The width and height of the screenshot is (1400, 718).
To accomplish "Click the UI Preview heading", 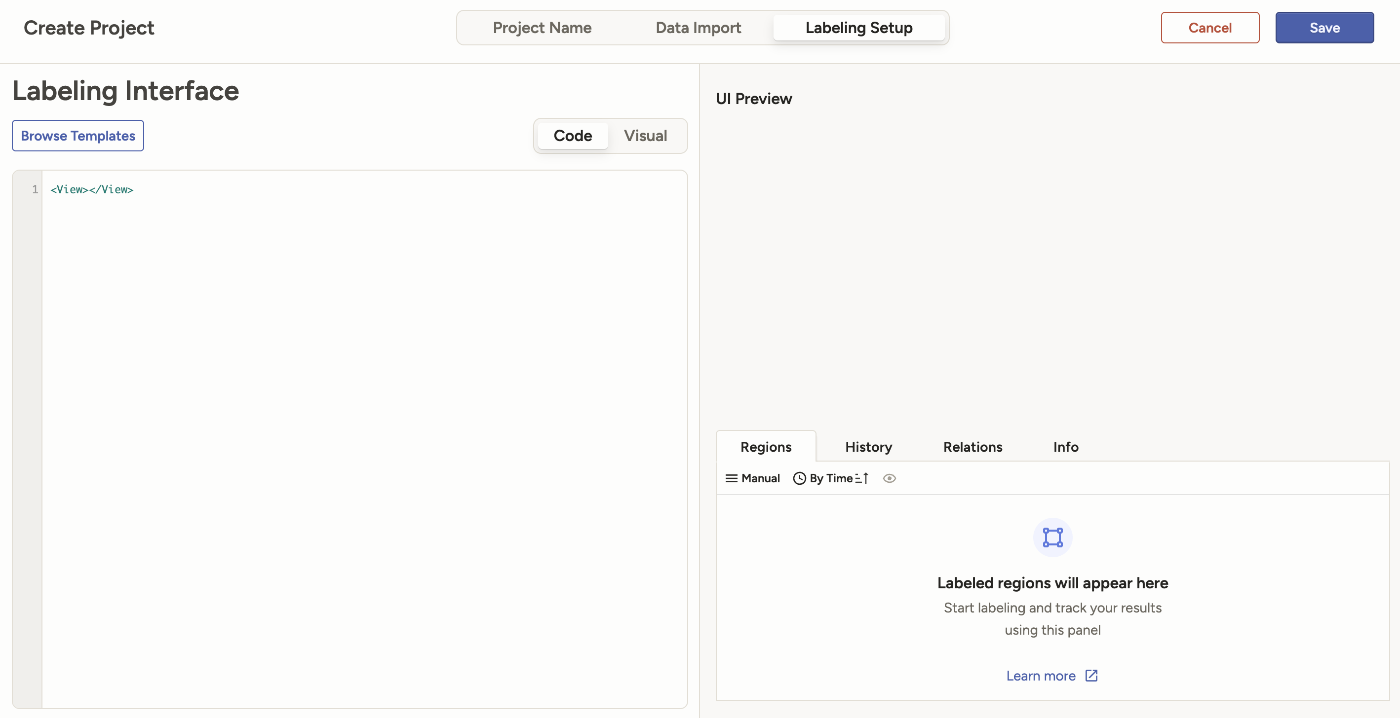I will tap(754, 99).
